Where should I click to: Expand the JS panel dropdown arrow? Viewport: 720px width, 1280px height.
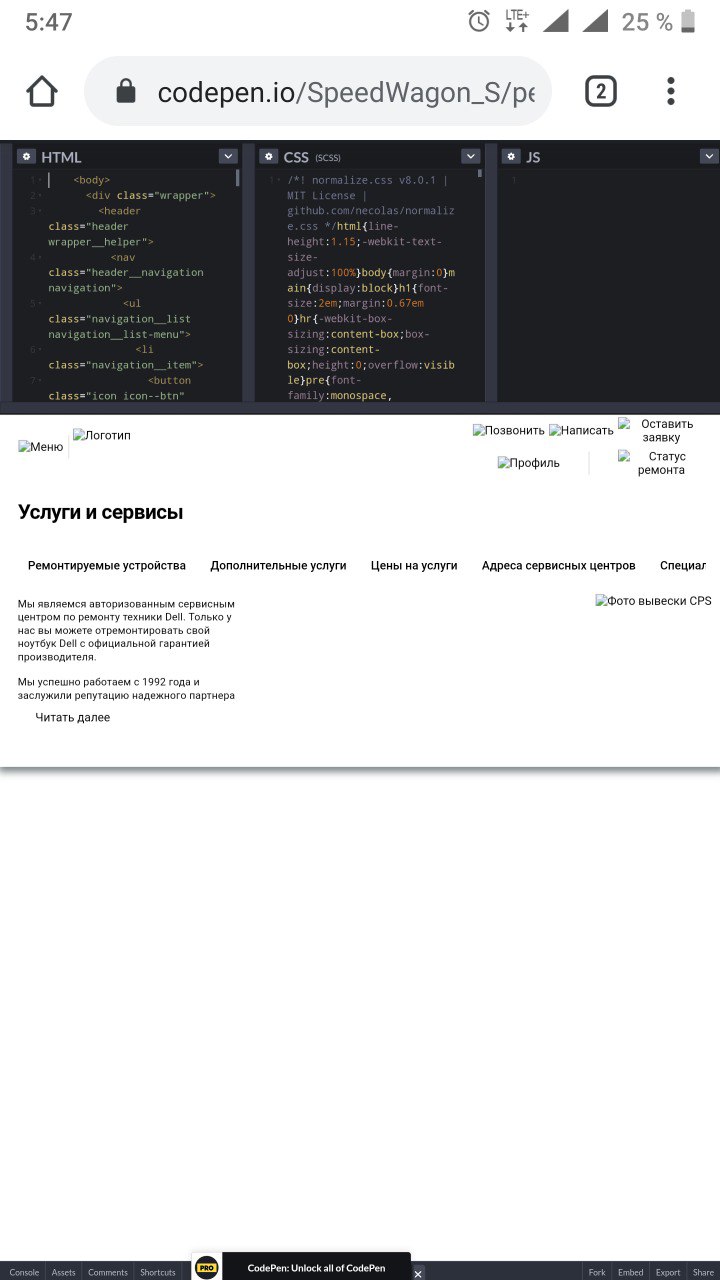coord(709,156)
